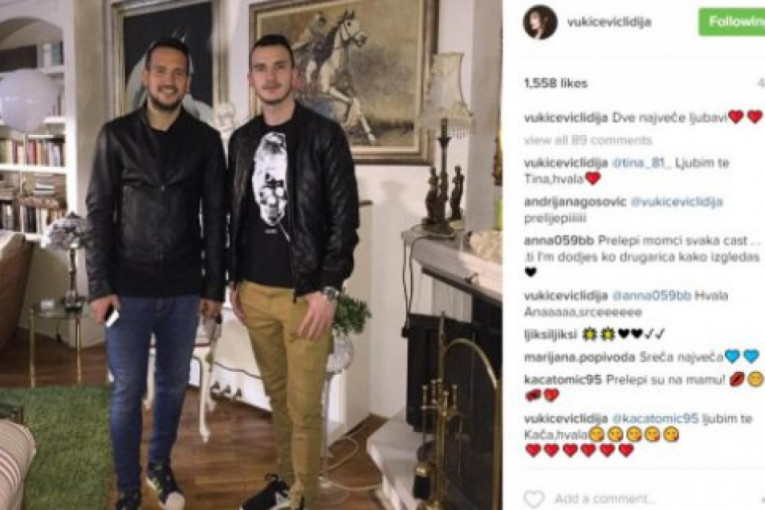Screen dimensions: 765x510
Task: Open anna059bb commenter profile
Action: coord(559,241)
